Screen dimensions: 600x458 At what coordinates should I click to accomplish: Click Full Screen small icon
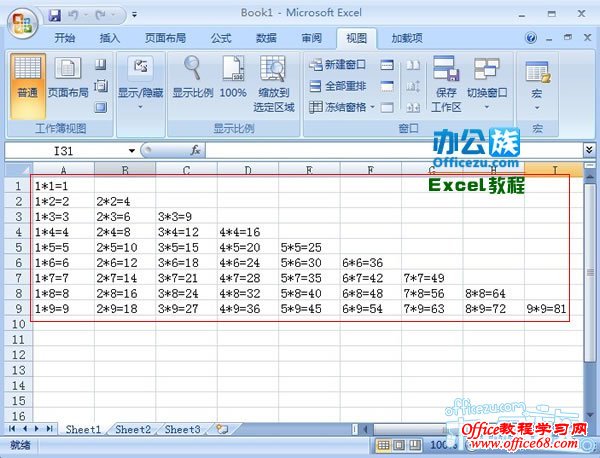(x=101, y=108)
